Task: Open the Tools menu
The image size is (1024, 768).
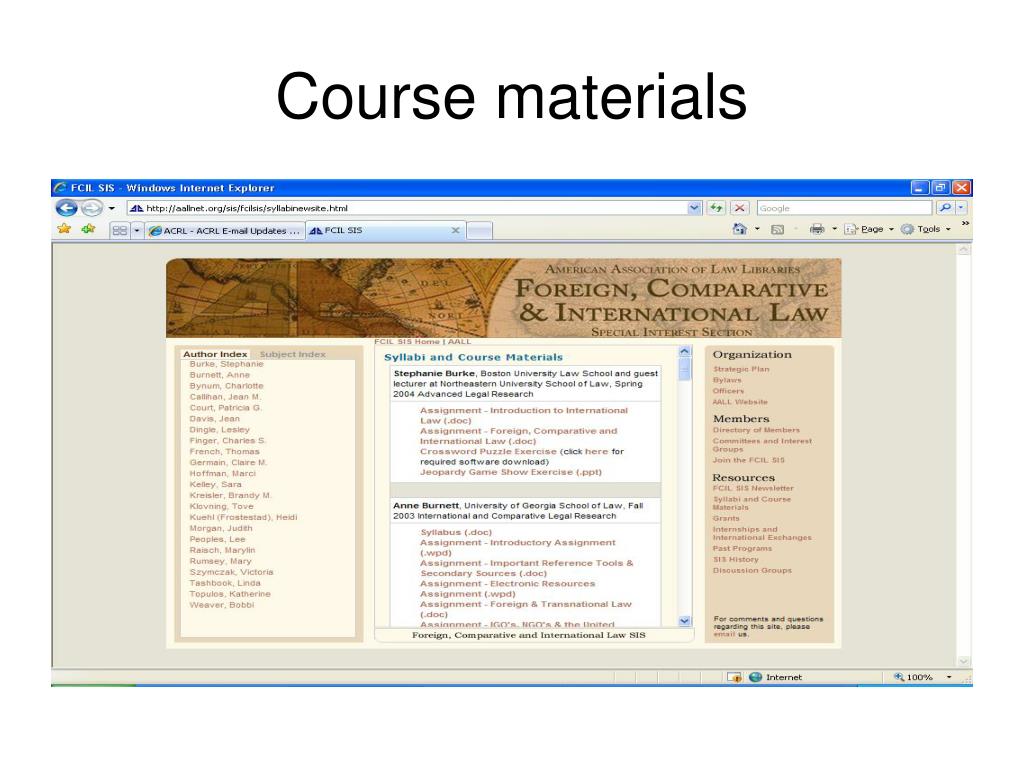Action: coord(926,229)
